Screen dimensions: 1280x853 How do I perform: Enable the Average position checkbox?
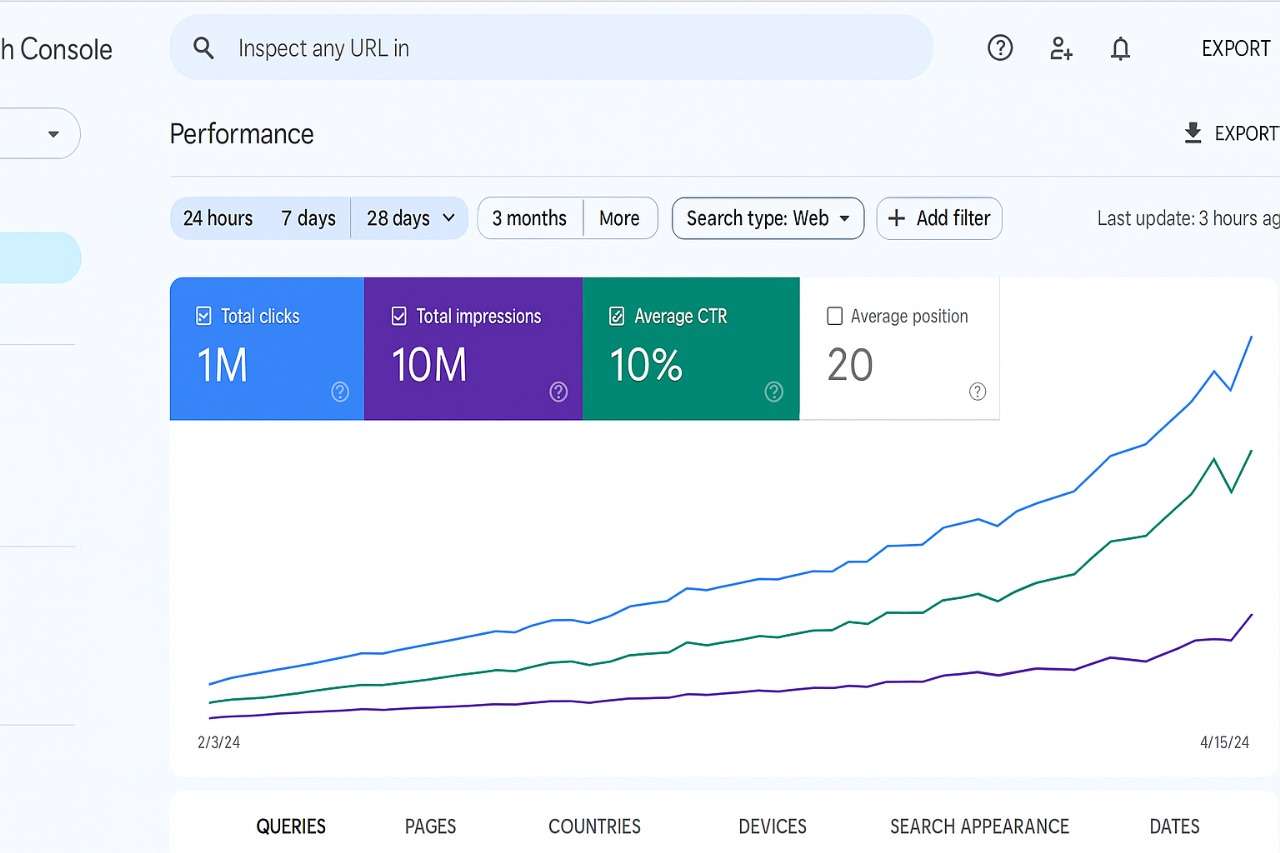pyautogui.click(x=835, y=316)
